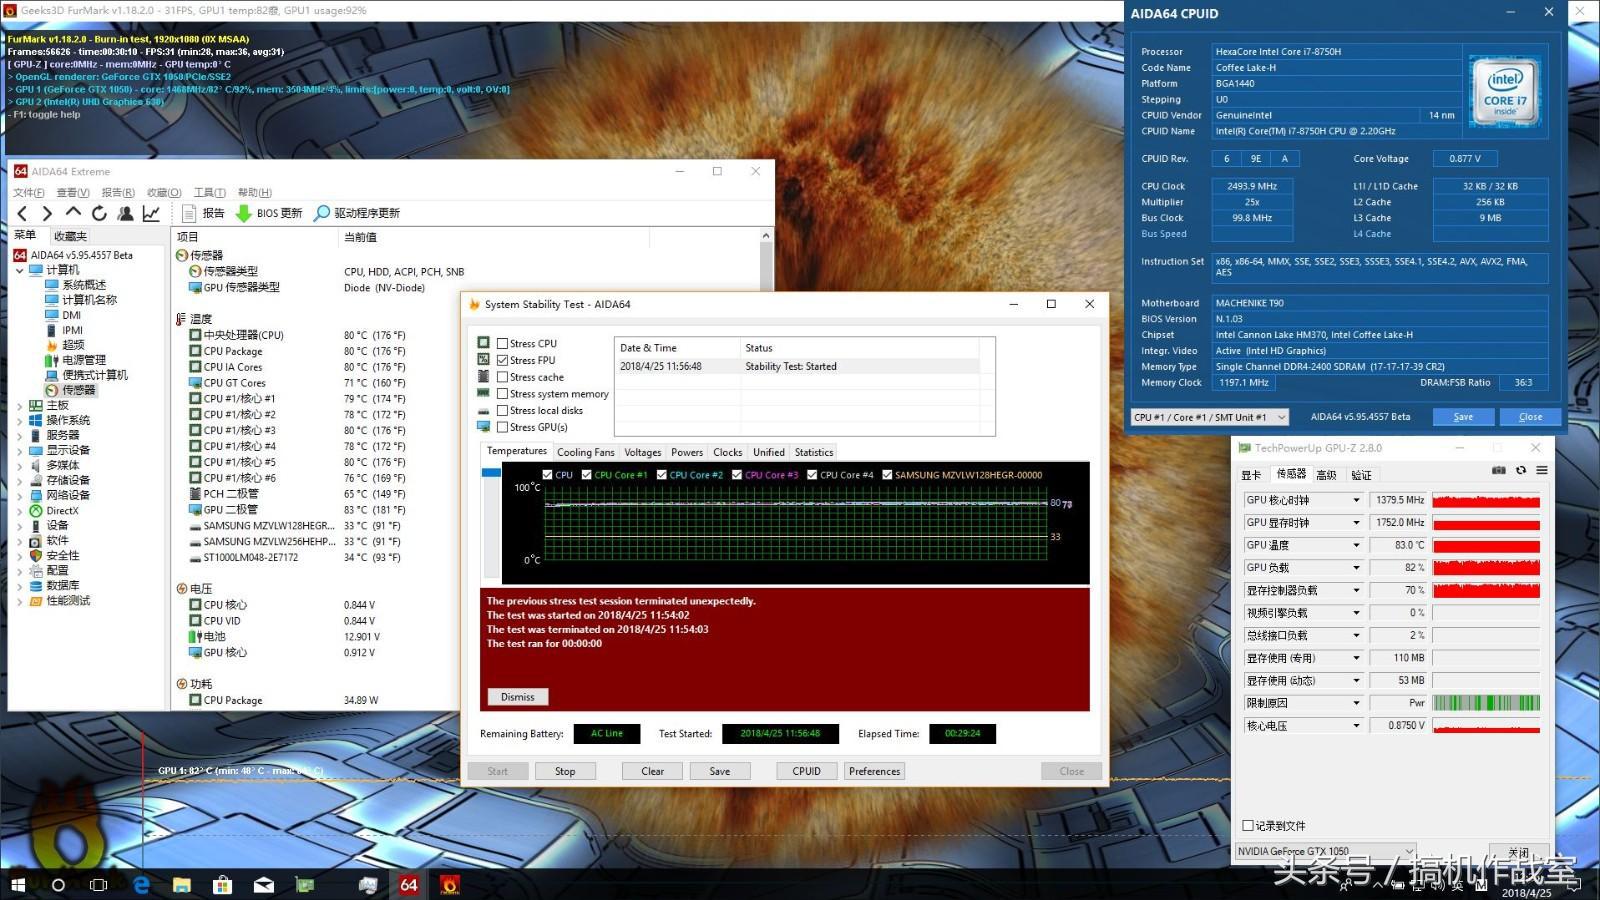Open the graph chart icon in AIDA64 toolbar
Image resolution: width=1600 pixels, height=900 pixels.
coord(151,213)
